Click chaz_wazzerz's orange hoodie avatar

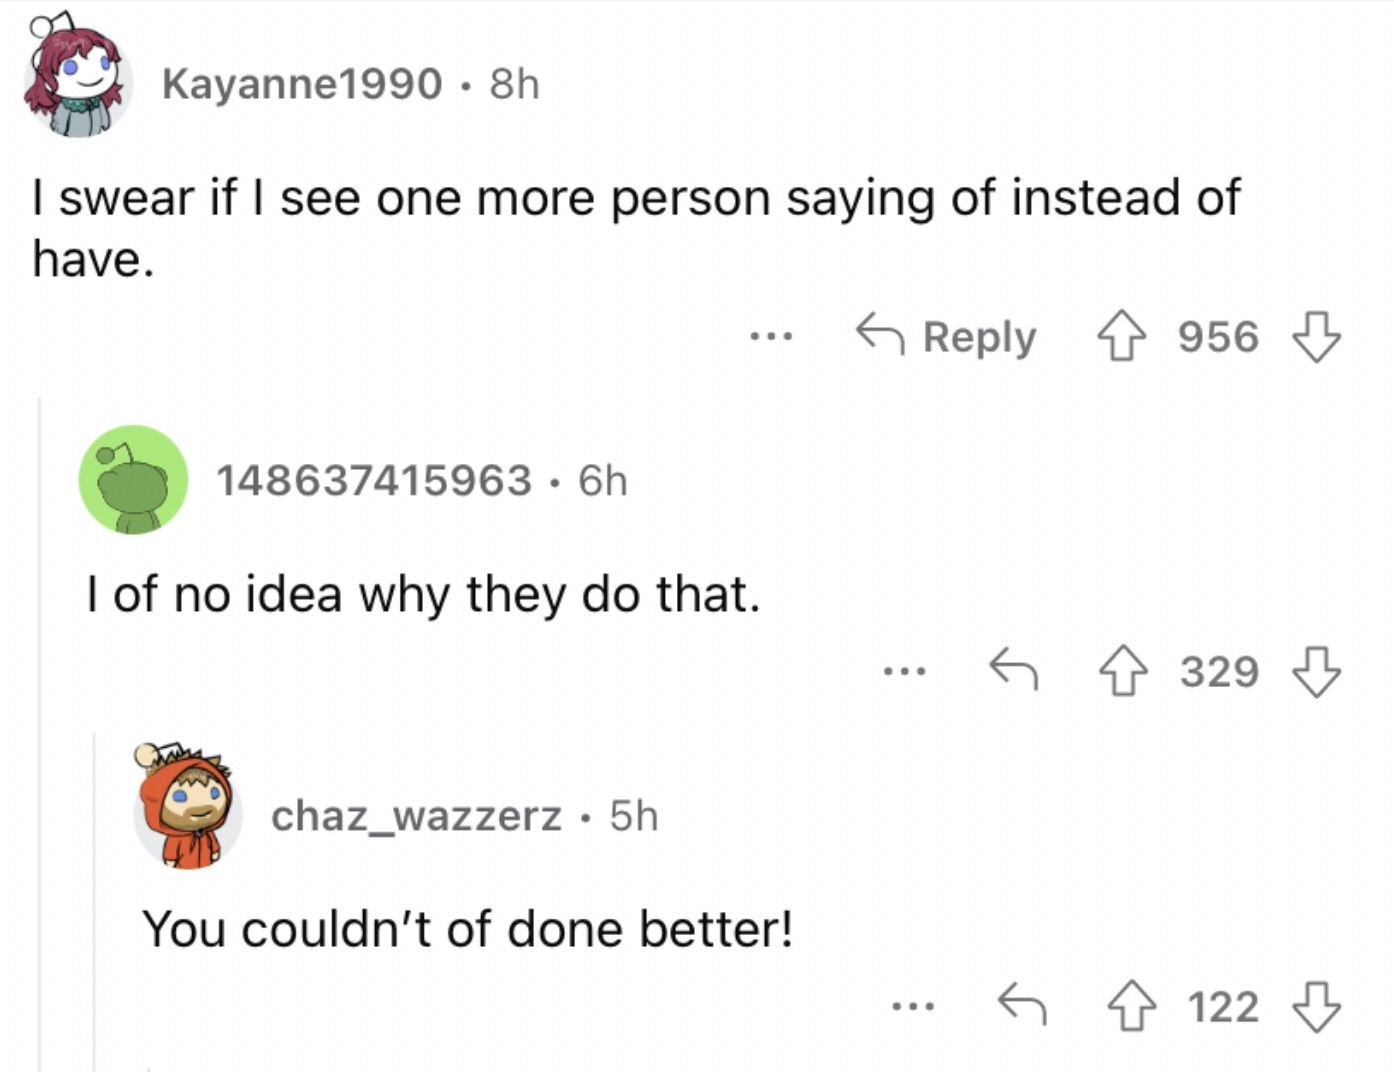click(x=187, y=809)
